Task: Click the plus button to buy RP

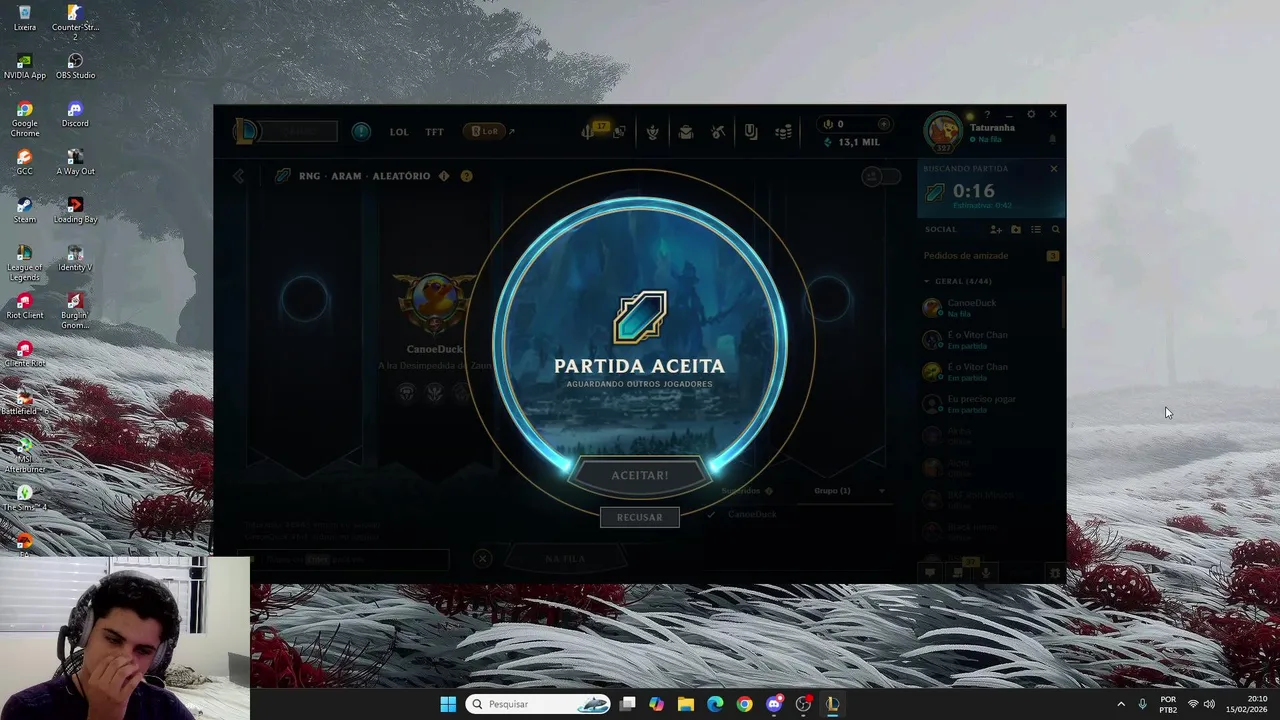Action: point(883,124)
